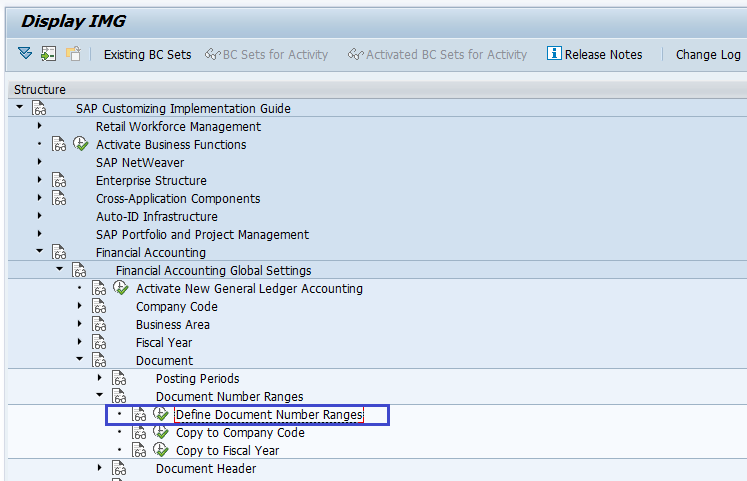Screen dimensions: 747x481
Task: Select Copy to Company Code text
Action: point(240,433)
